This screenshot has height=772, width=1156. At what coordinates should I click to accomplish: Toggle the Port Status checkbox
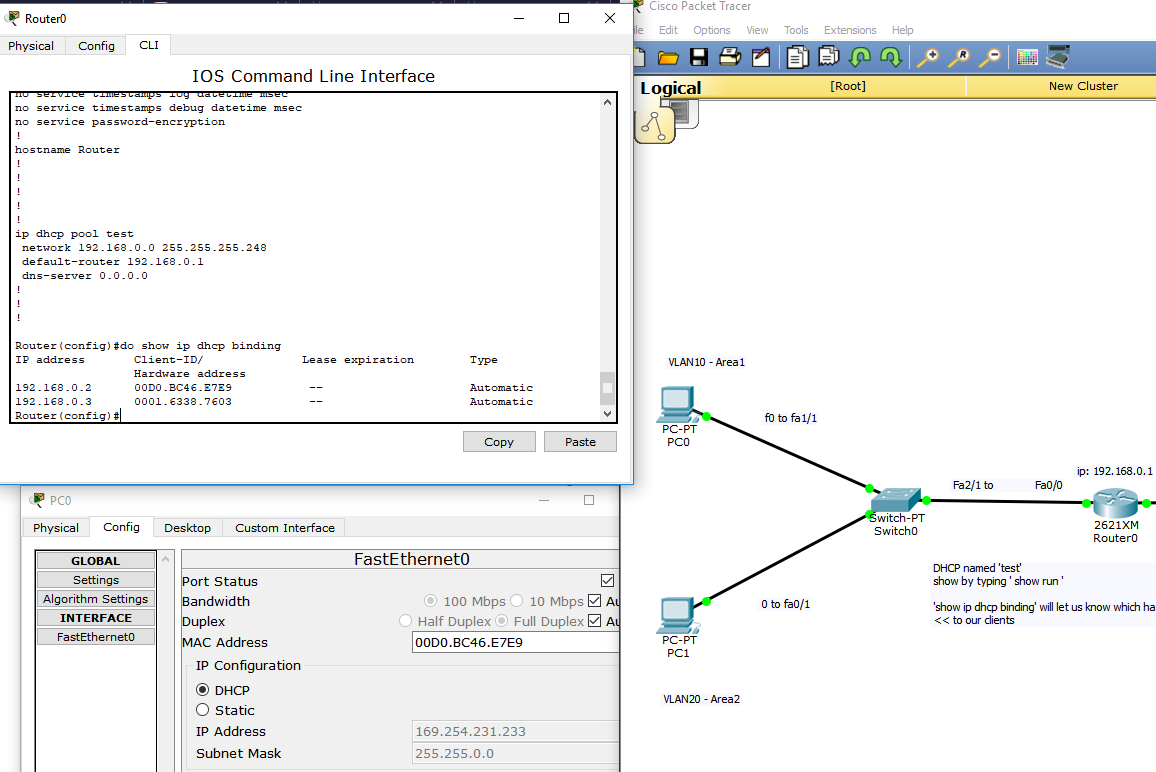click(607, 581)
